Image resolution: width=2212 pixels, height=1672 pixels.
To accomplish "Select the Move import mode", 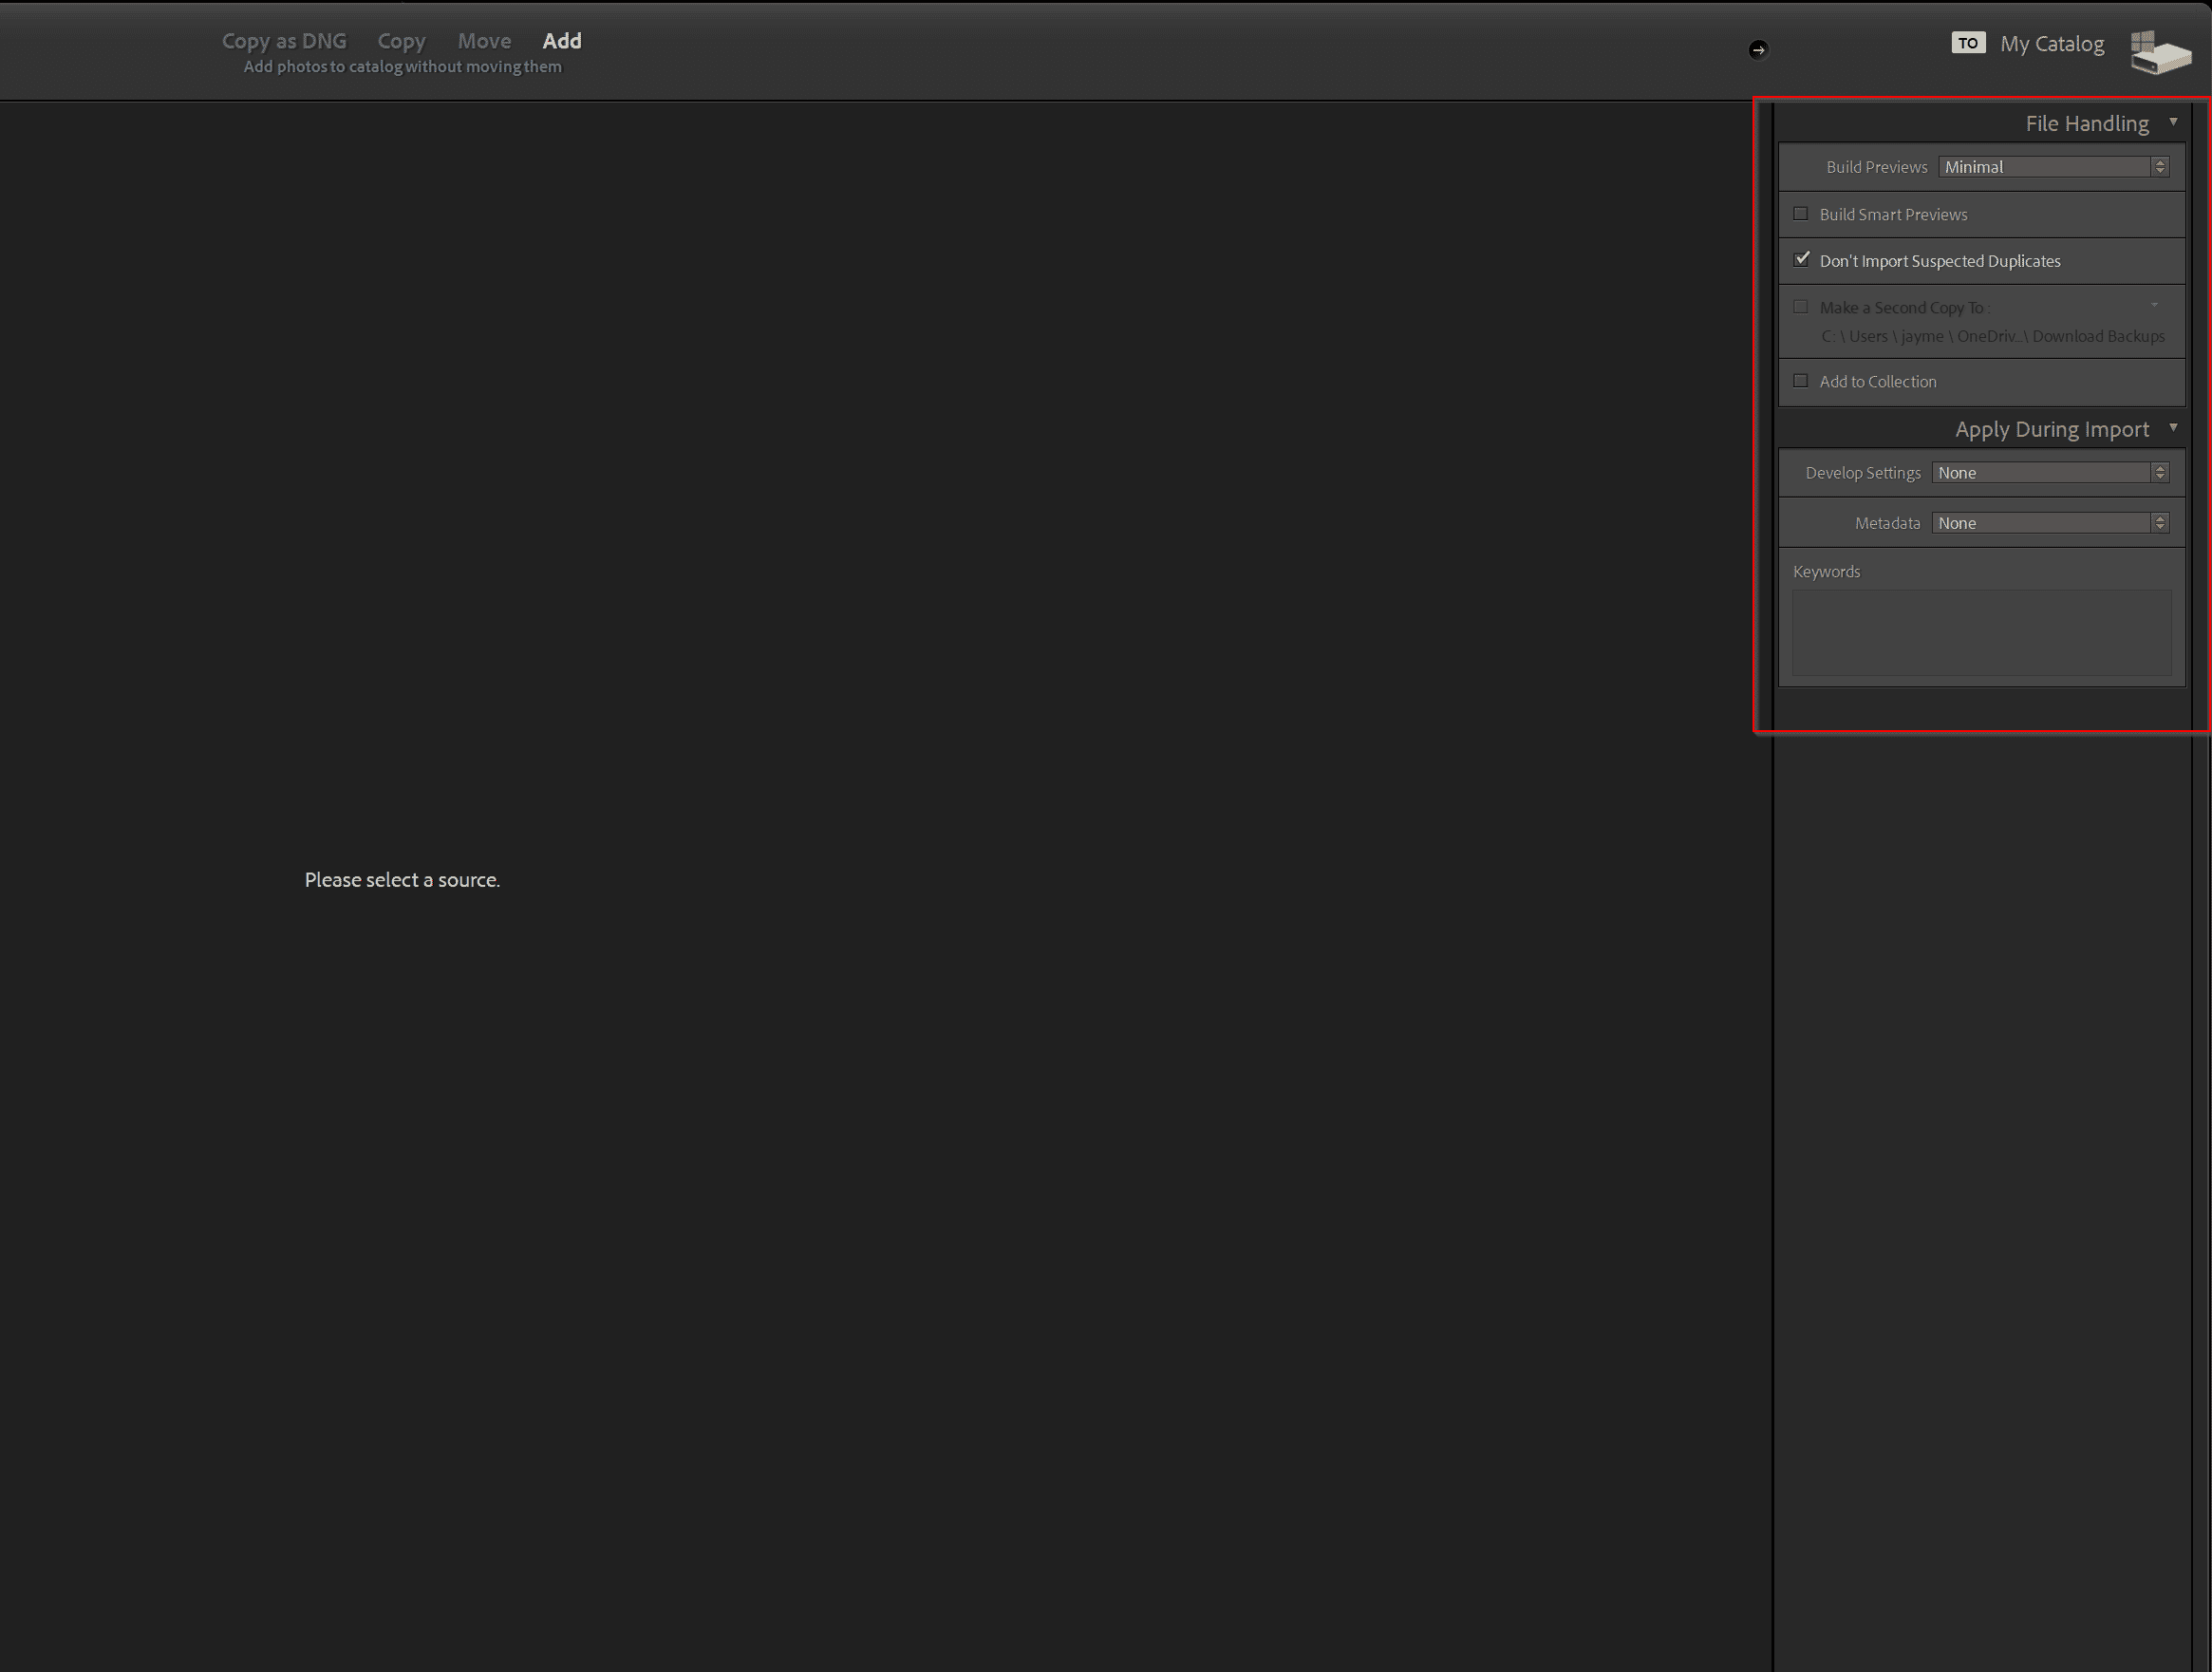I will click(484, 40).
